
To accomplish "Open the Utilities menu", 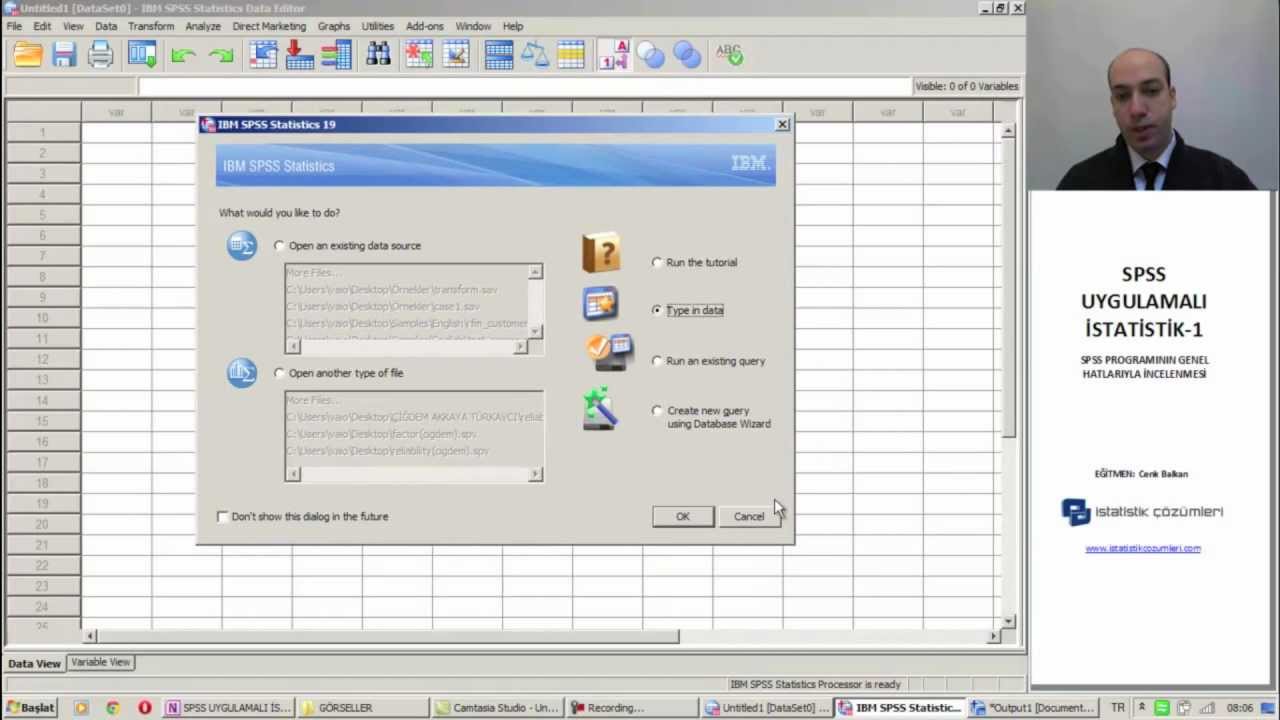I will pyautogui.click(x=378, y=26).
